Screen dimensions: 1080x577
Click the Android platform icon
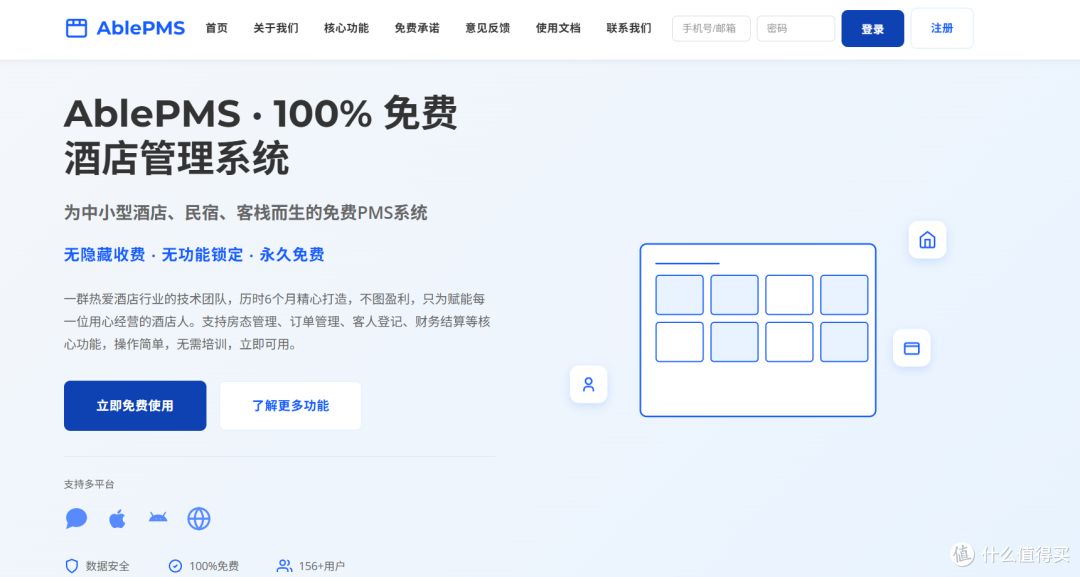tap(158, 517)
